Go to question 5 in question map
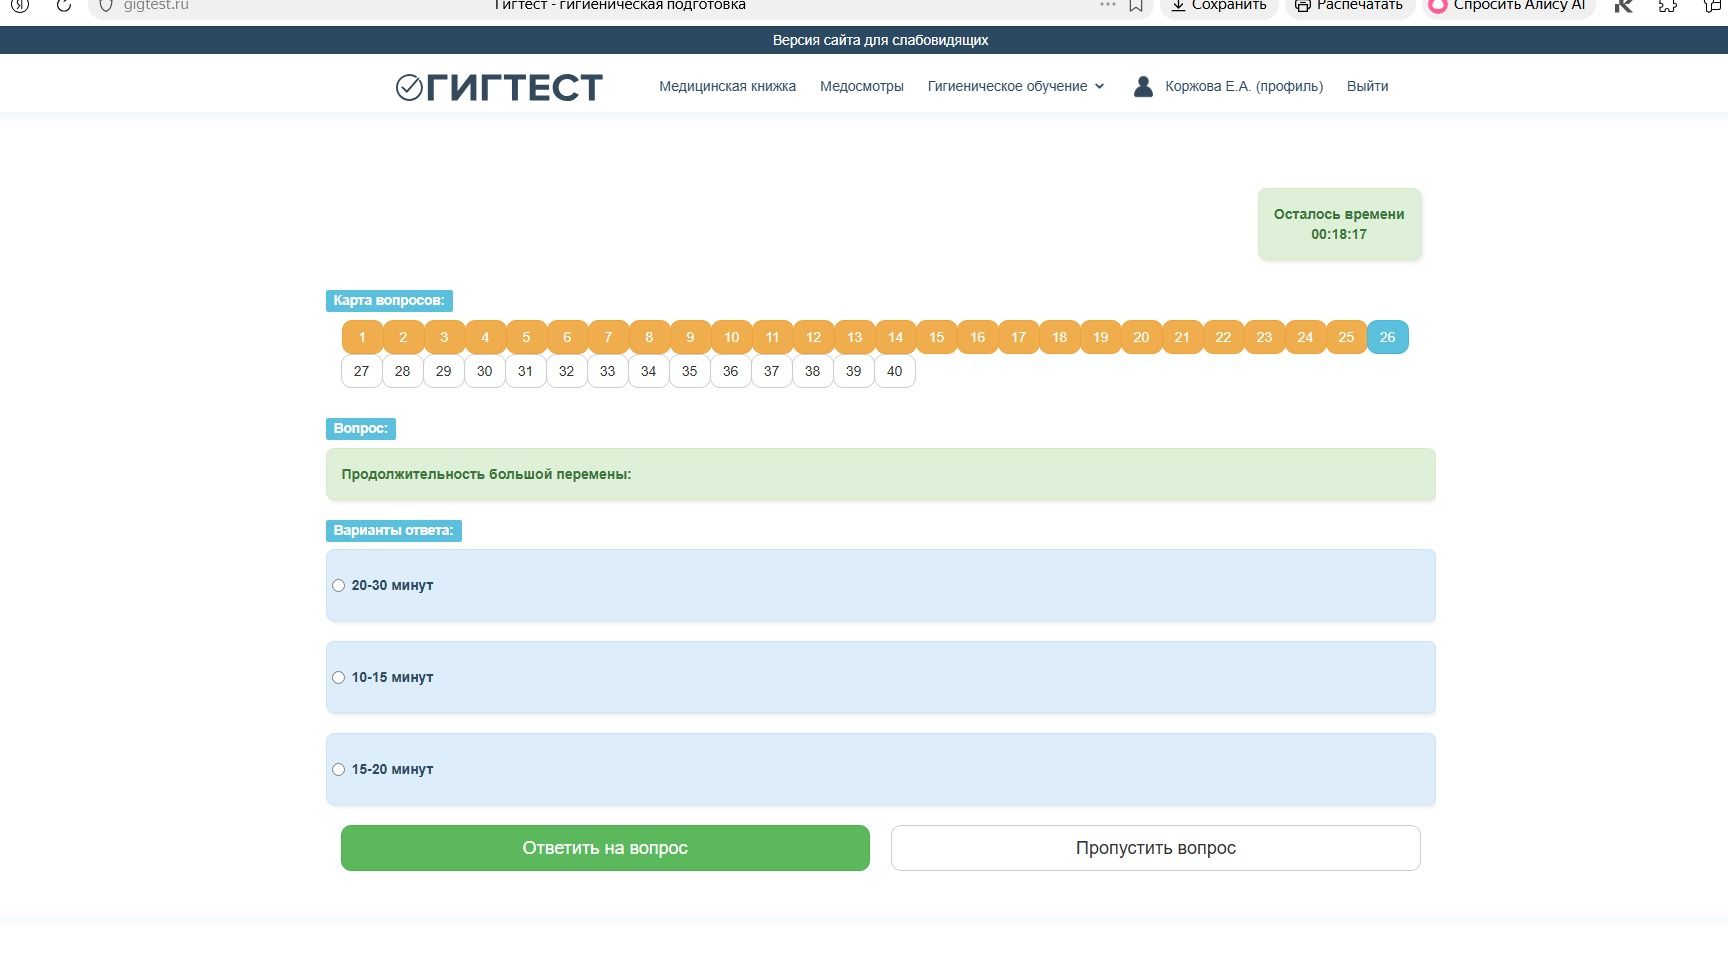1728x972 pixels. [x=526, y=337]
